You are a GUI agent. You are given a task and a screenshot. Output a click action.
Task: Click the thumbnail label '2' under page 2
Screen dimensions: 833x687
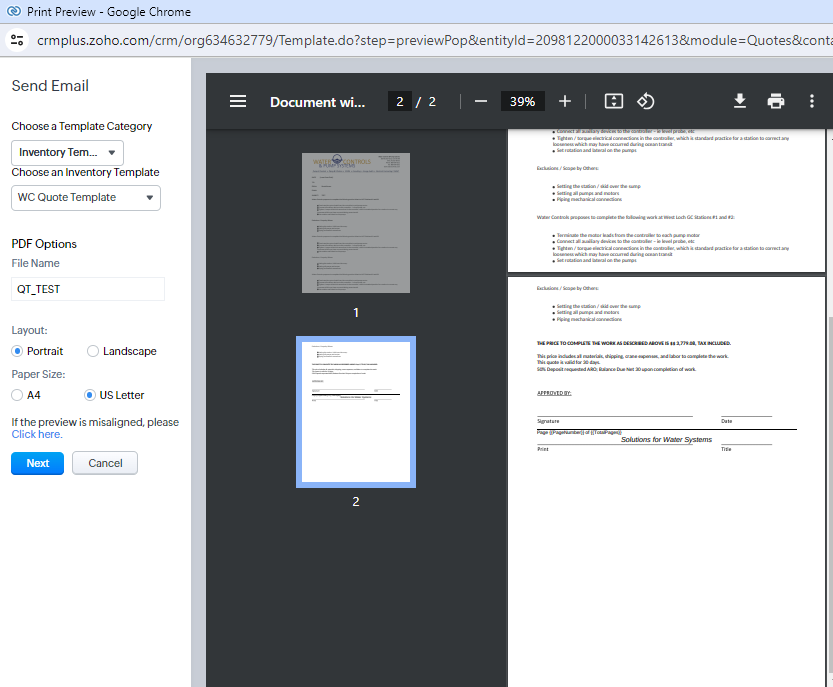tap(356, 502)
